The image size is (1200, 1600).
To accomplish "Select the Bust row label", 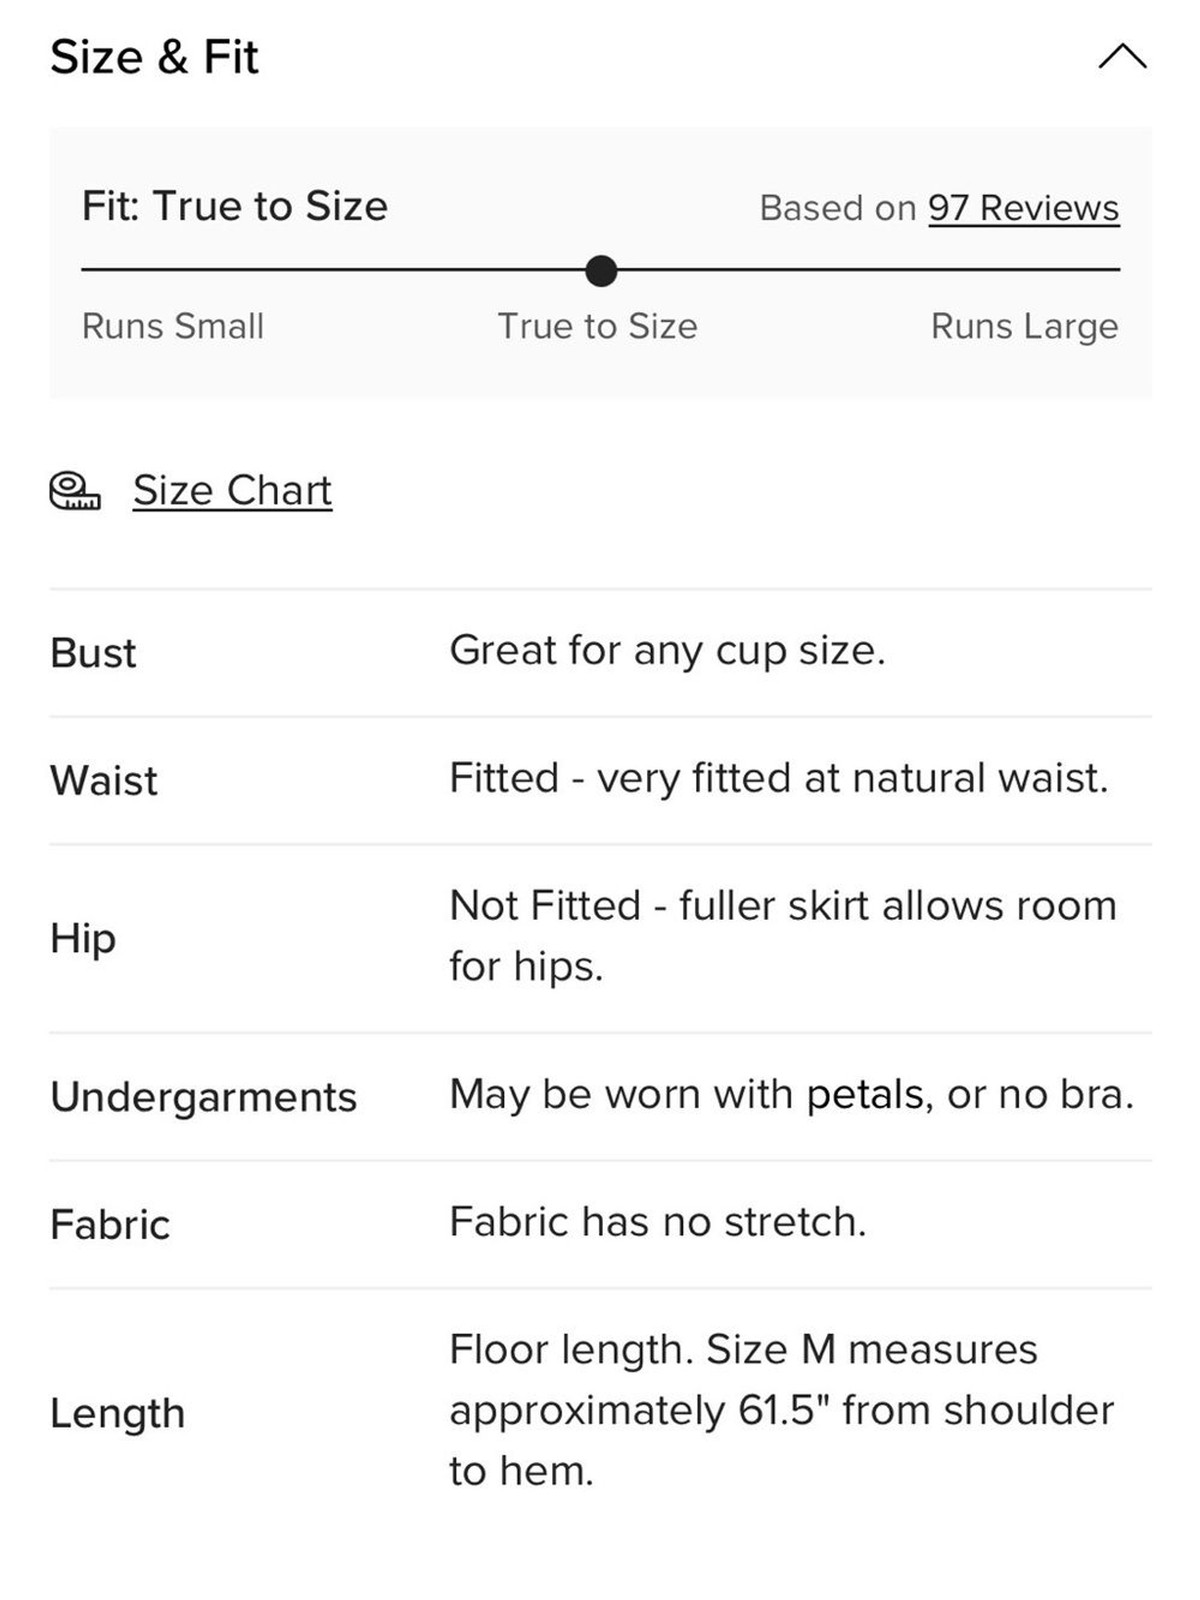I will click(93, 653).
